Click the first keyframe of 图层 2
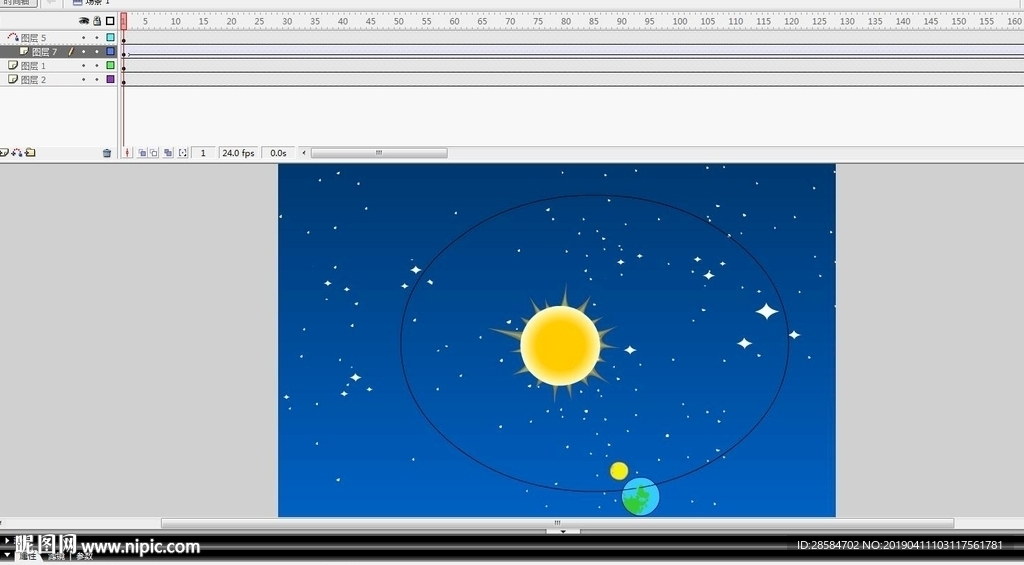 123,81
